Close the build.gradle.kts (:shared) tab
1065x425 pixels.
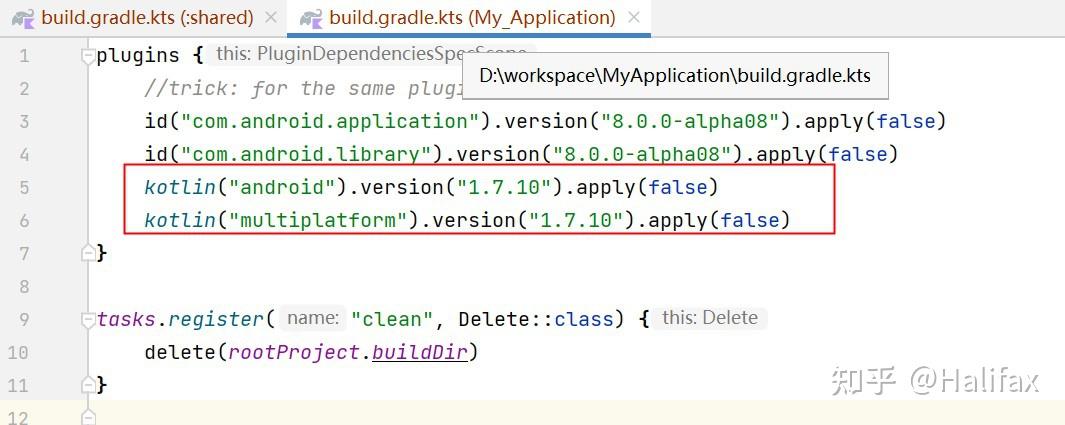pos(270,18)
